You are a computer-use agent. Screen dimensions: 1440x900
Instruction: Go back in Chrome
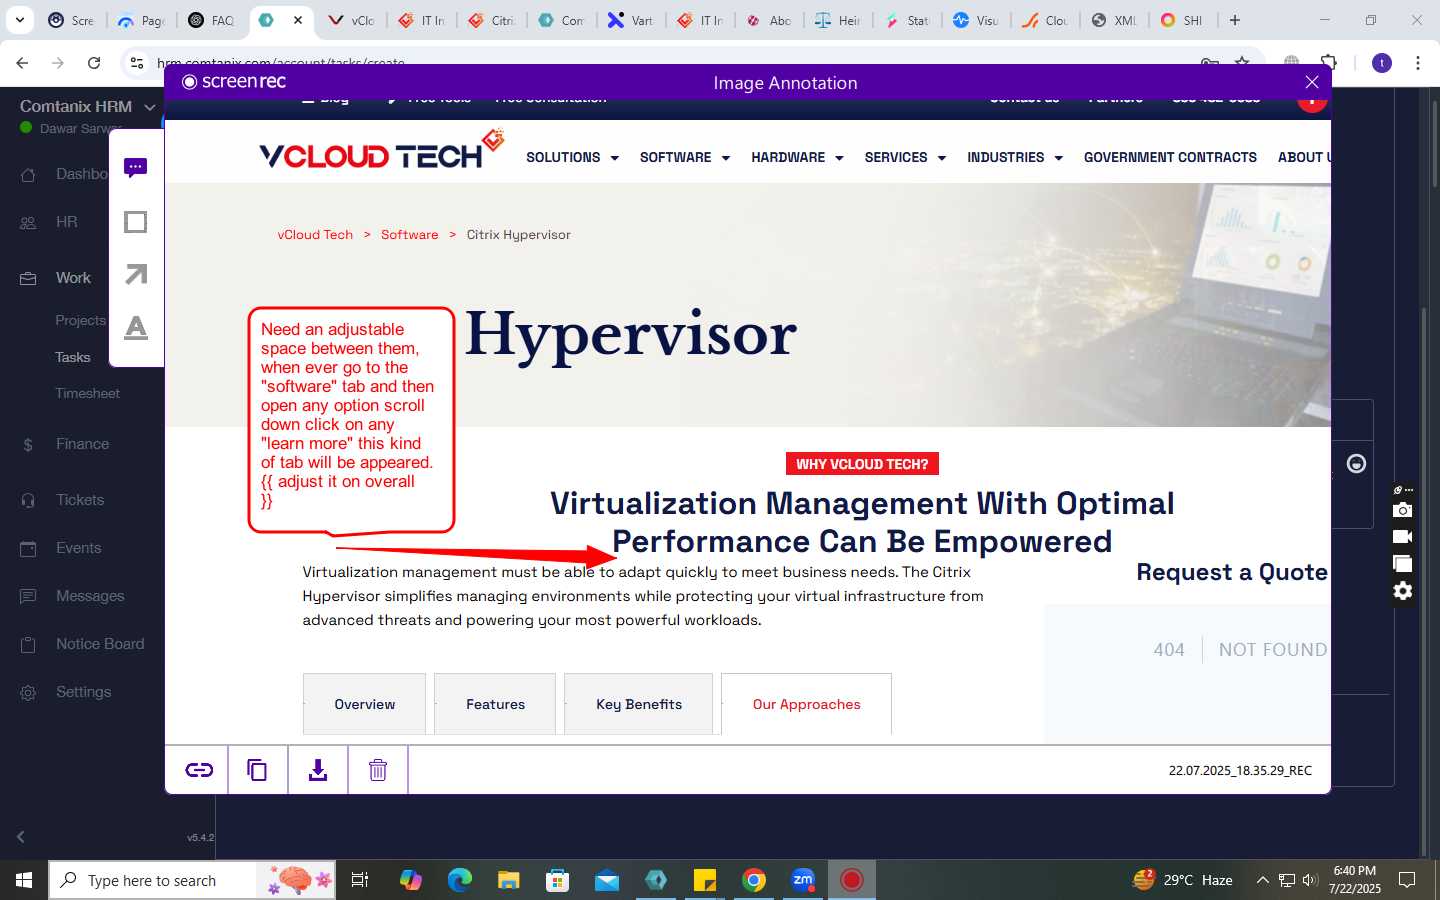[22, 63]
